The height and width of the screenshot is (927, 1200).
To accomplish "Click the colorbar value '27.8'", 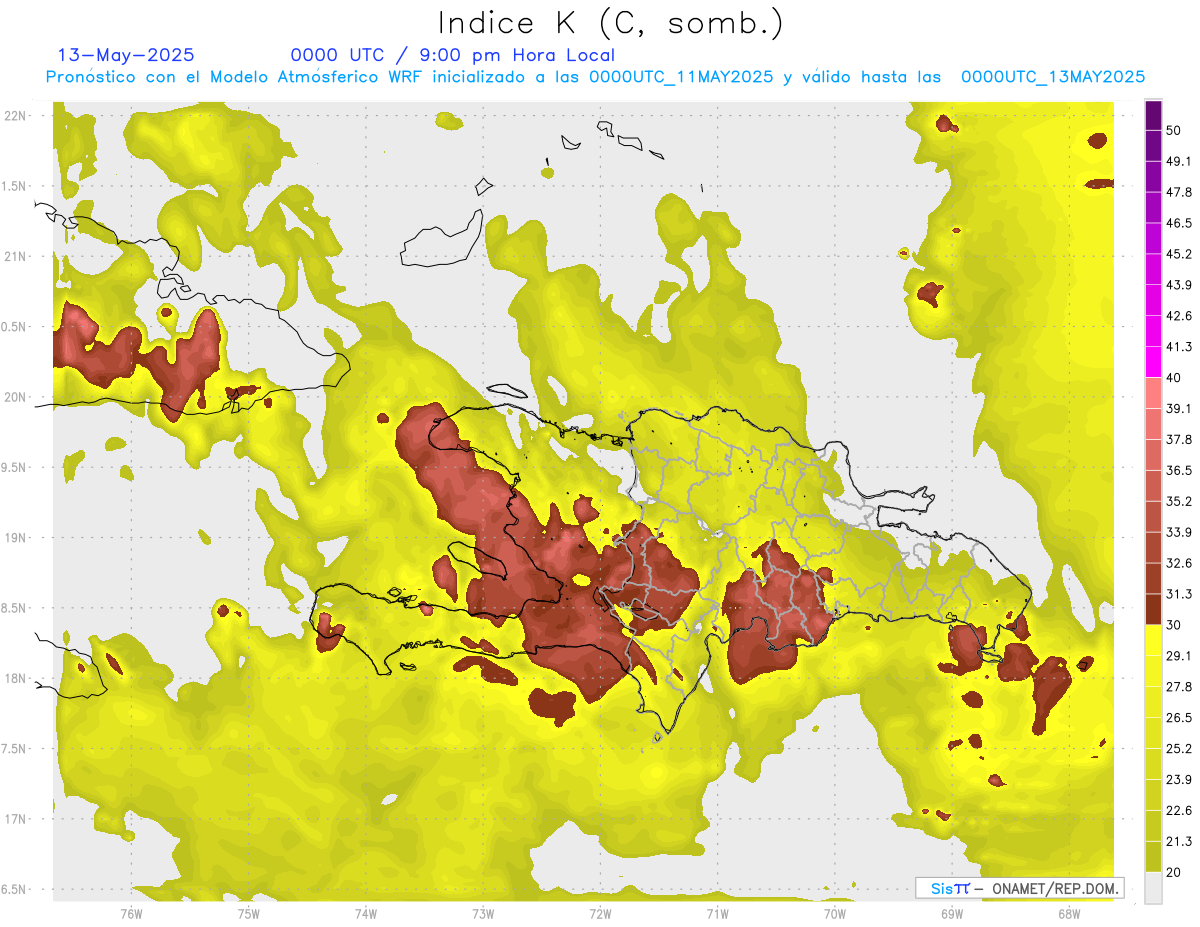I will pos(1178,687).
